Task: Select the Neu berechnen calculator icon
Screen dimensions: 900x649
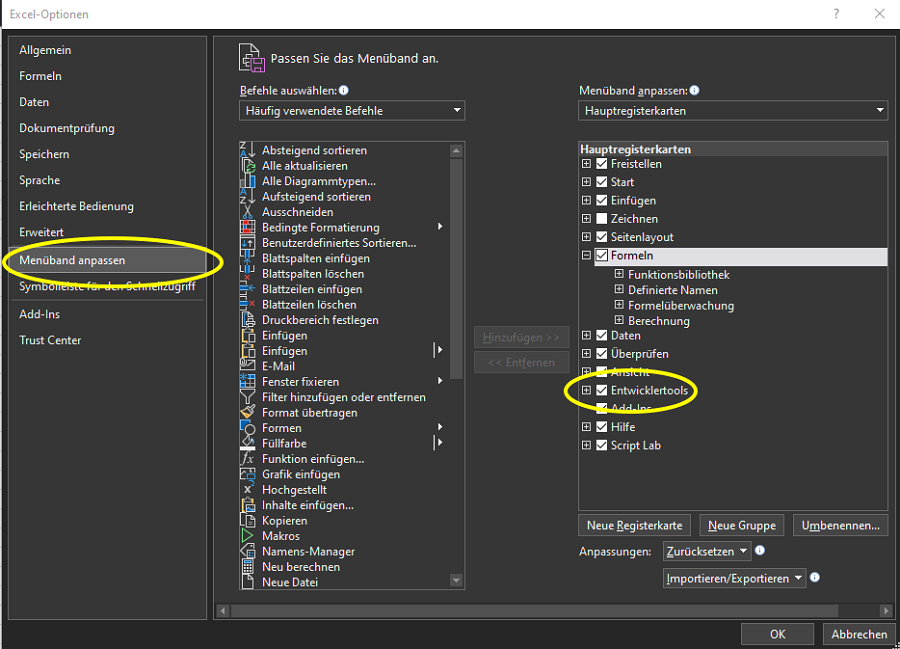Action: coord(247,567)
